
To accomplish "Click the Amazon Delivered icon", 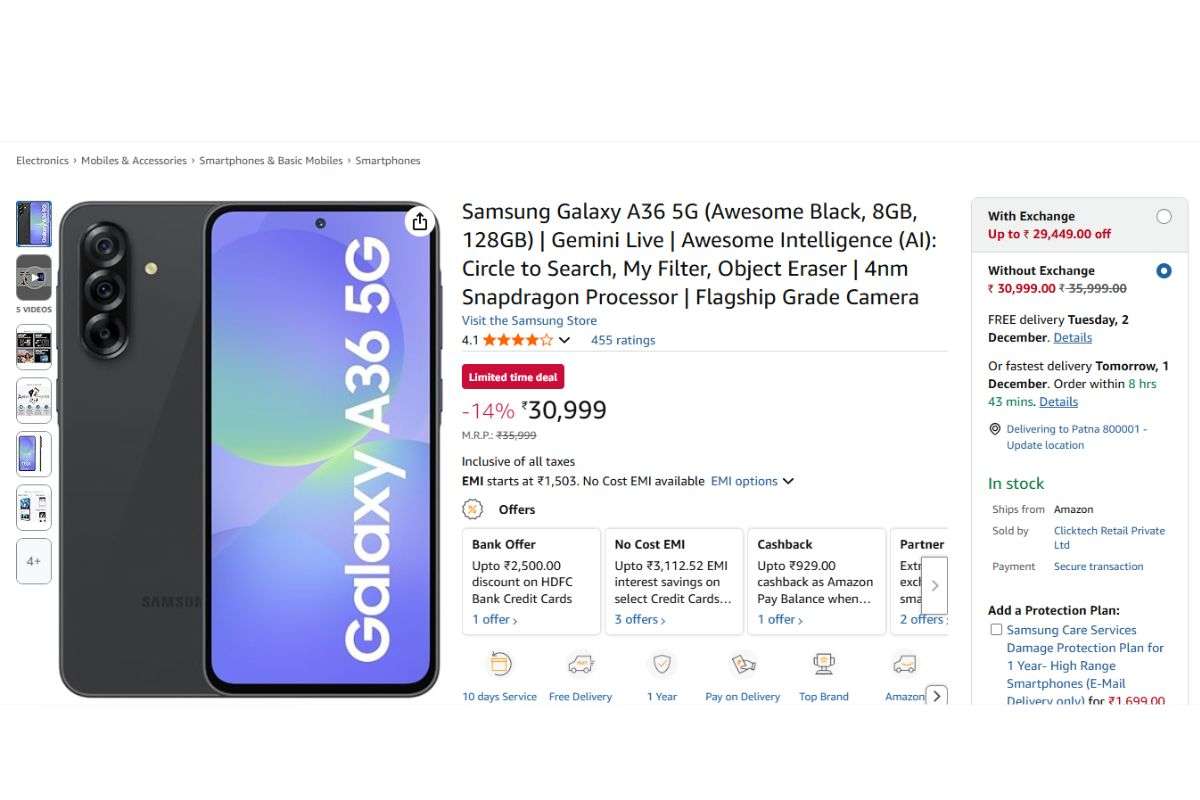I will tap(904, 663).
